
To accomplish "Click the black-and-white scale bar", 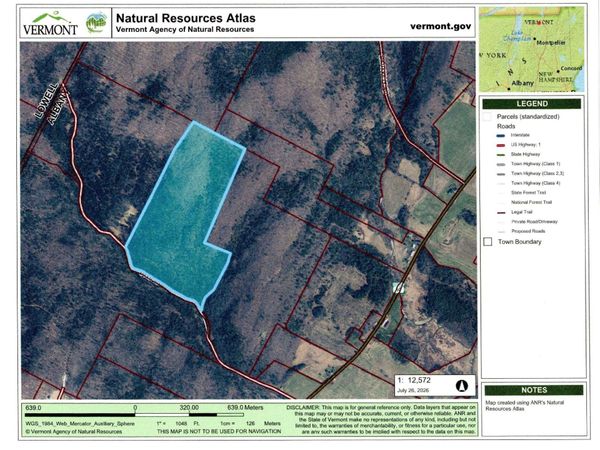I will 134,414.
